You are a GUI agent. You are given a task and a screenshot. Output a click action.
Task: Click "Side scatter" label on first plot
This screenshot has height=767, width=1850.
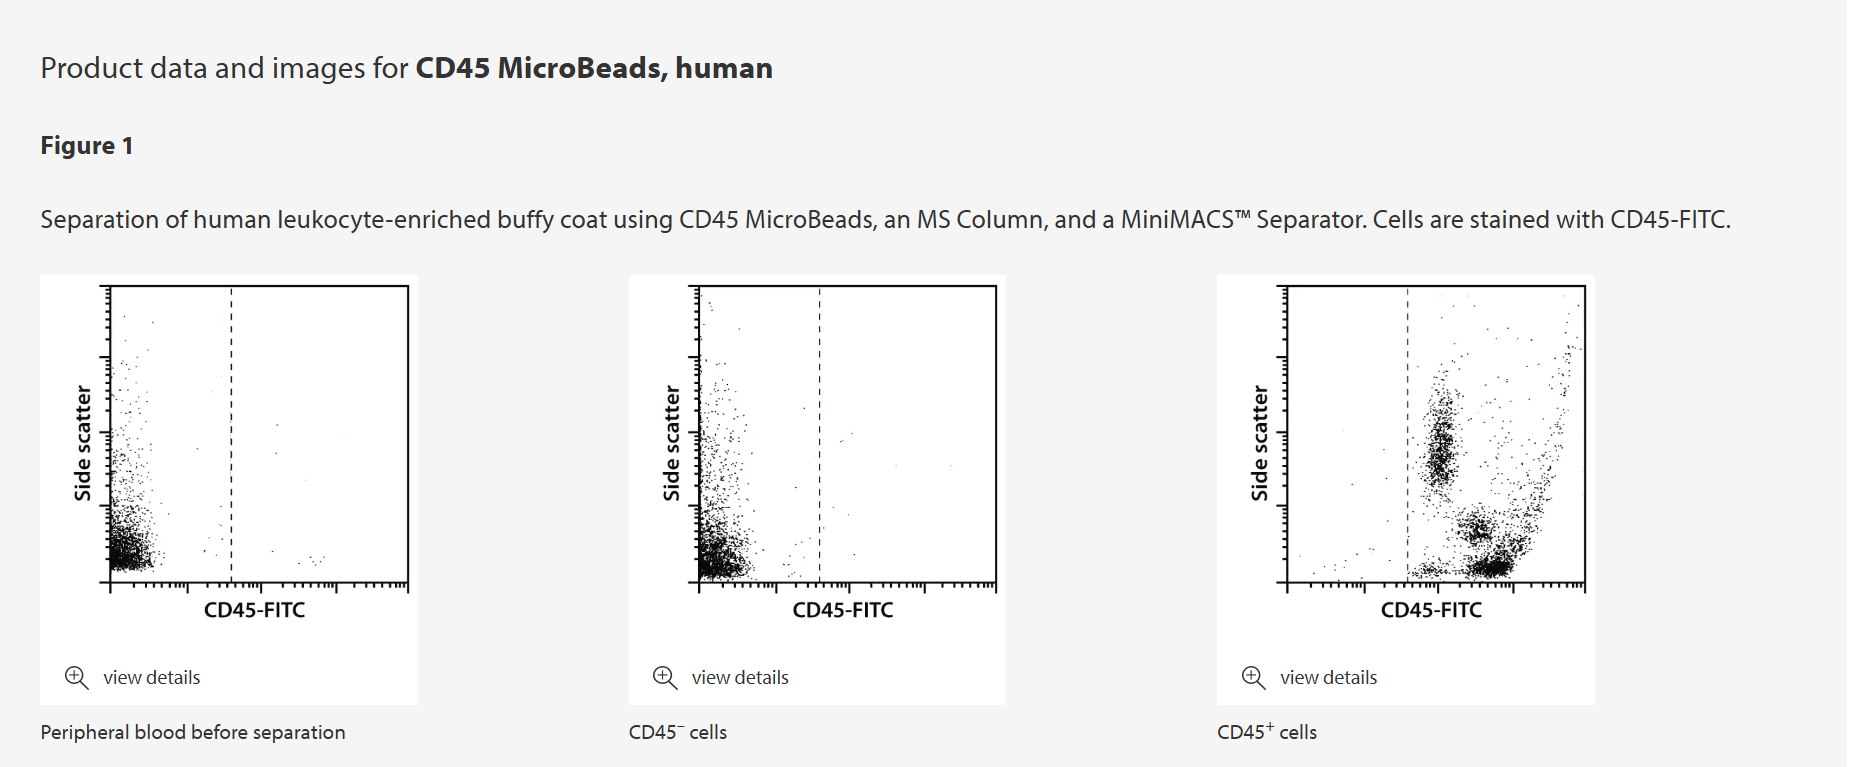coord(82,443)
